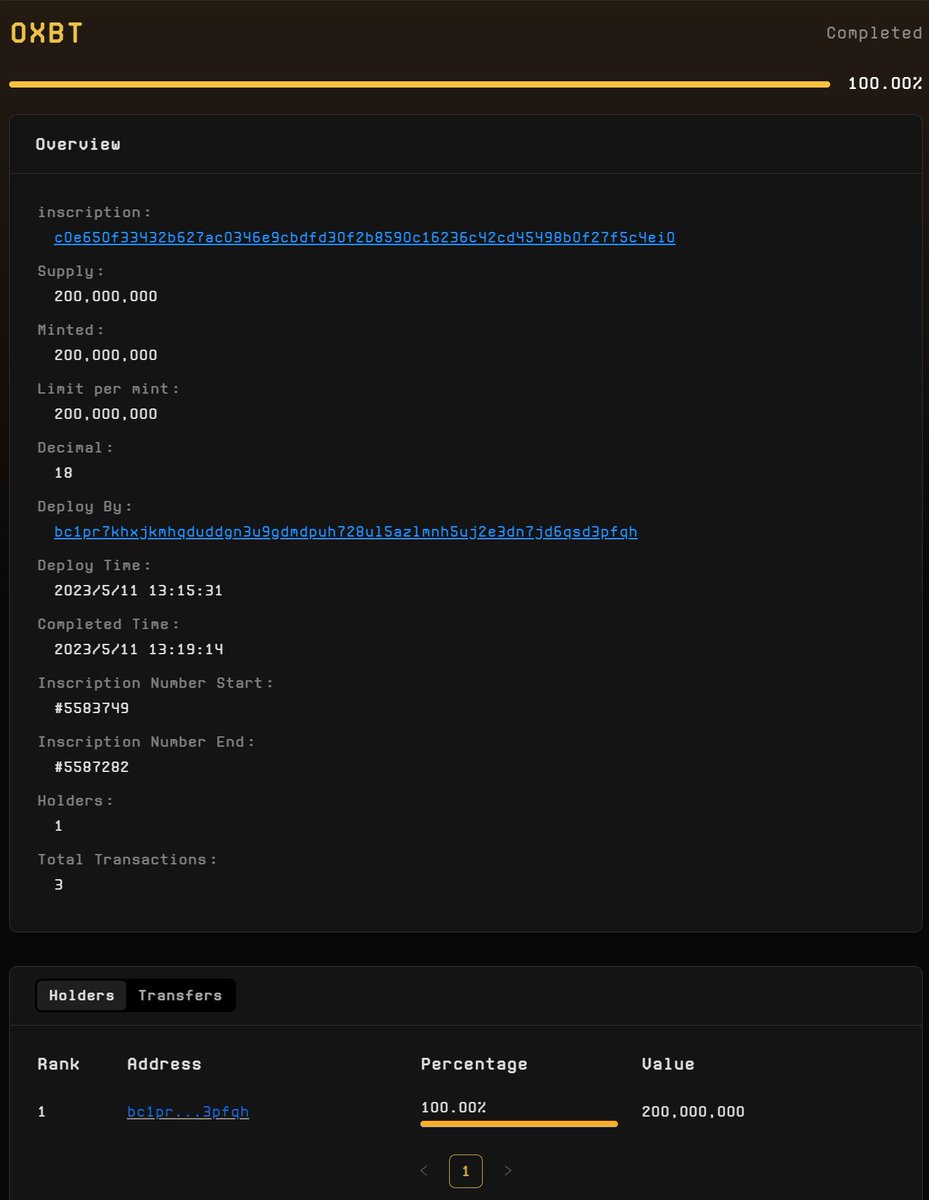The image size is (929, 1200).
Task: Click the top mint progress bar
Action: 420,85
